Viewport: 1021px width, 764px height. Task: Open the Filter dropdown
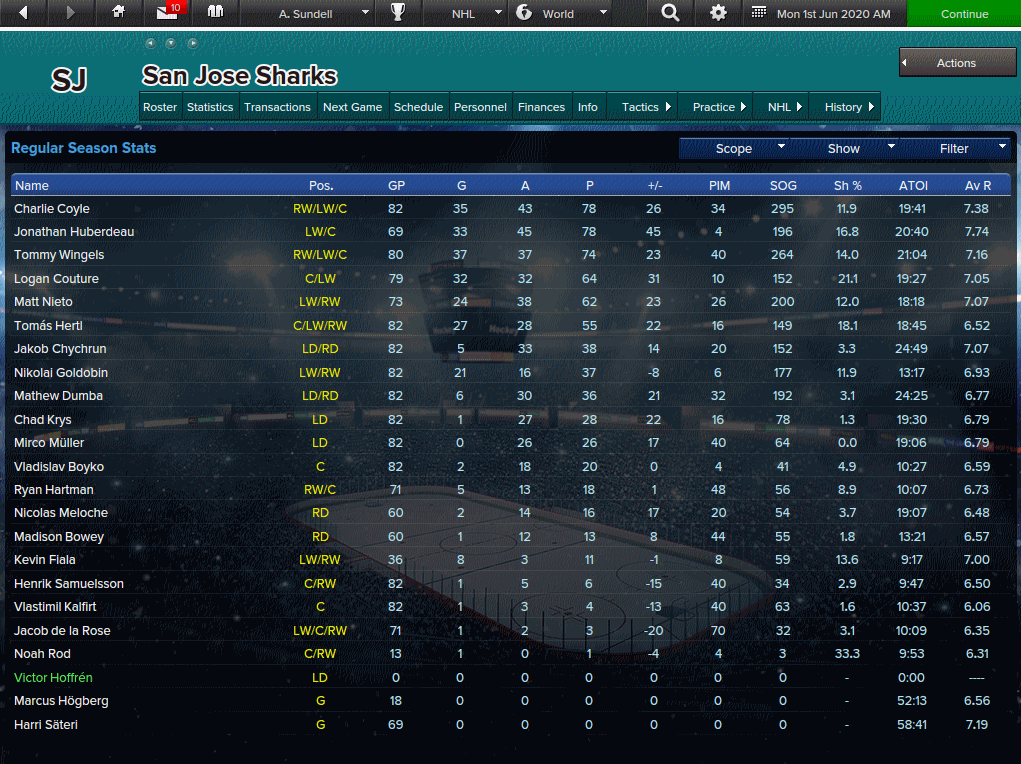(954, 149)
